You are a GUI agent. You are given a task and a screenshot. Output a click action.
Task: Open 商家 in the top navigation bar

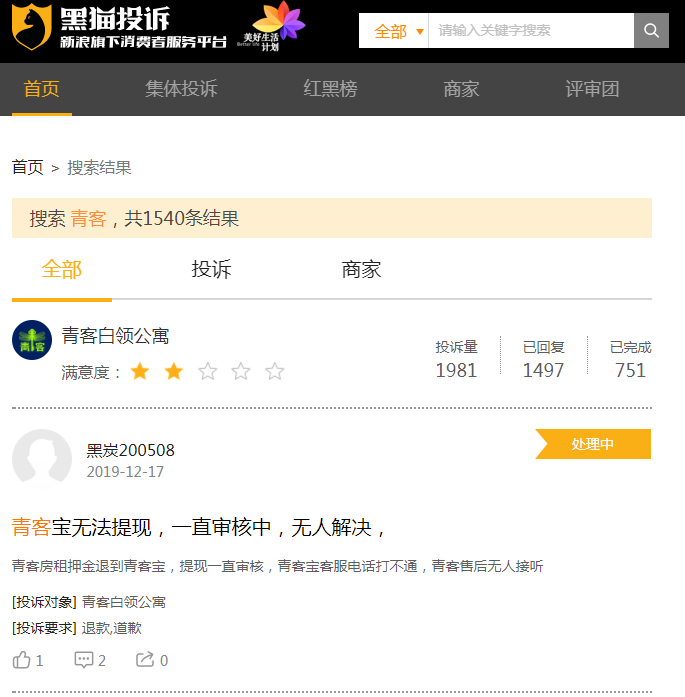[461, 89]
